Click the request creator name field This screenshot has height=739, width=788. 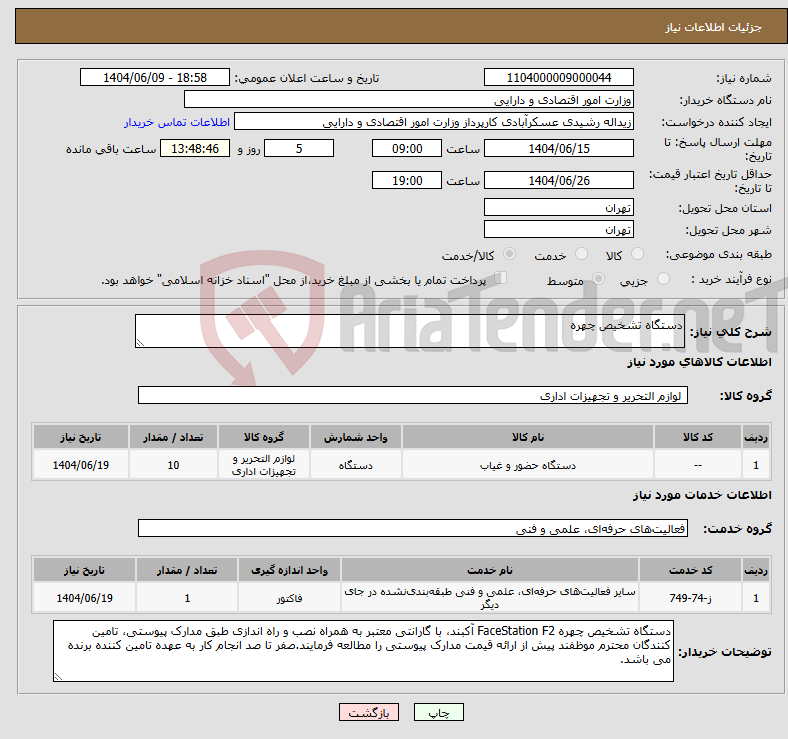tap(434, 122)
